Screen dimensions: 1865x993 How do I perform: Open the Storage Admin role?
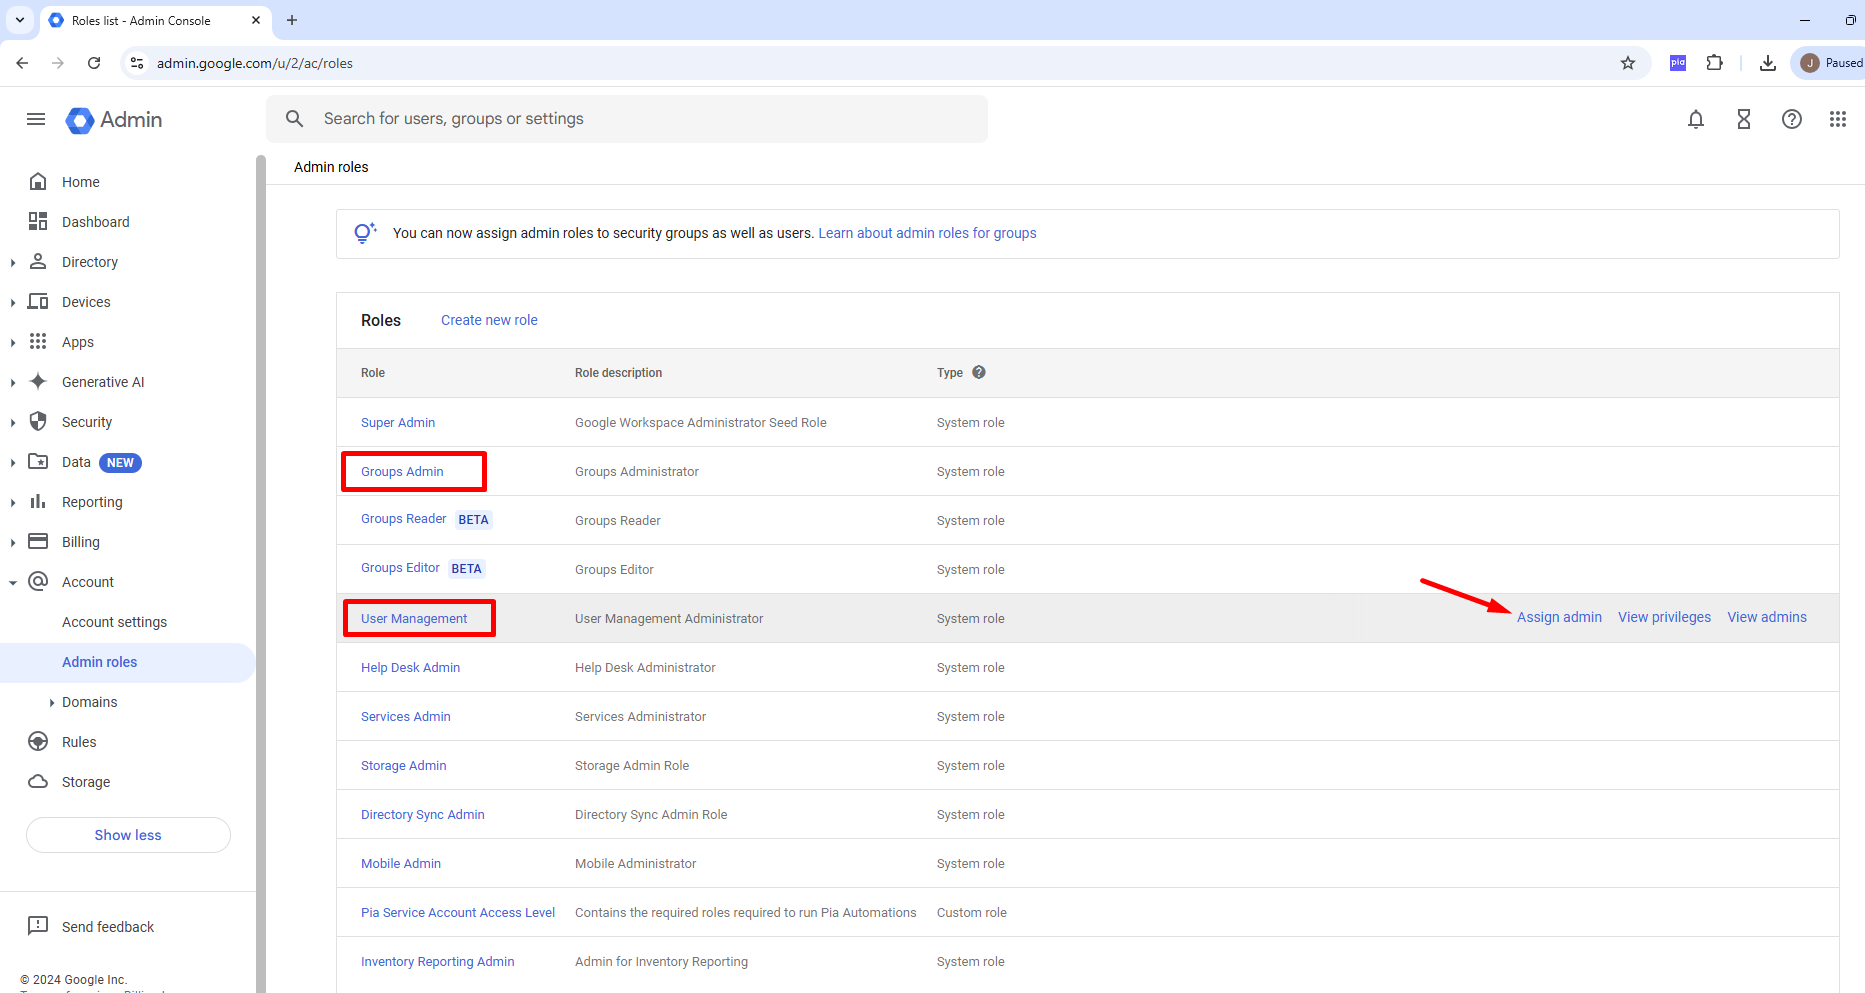tap(403, 765)
